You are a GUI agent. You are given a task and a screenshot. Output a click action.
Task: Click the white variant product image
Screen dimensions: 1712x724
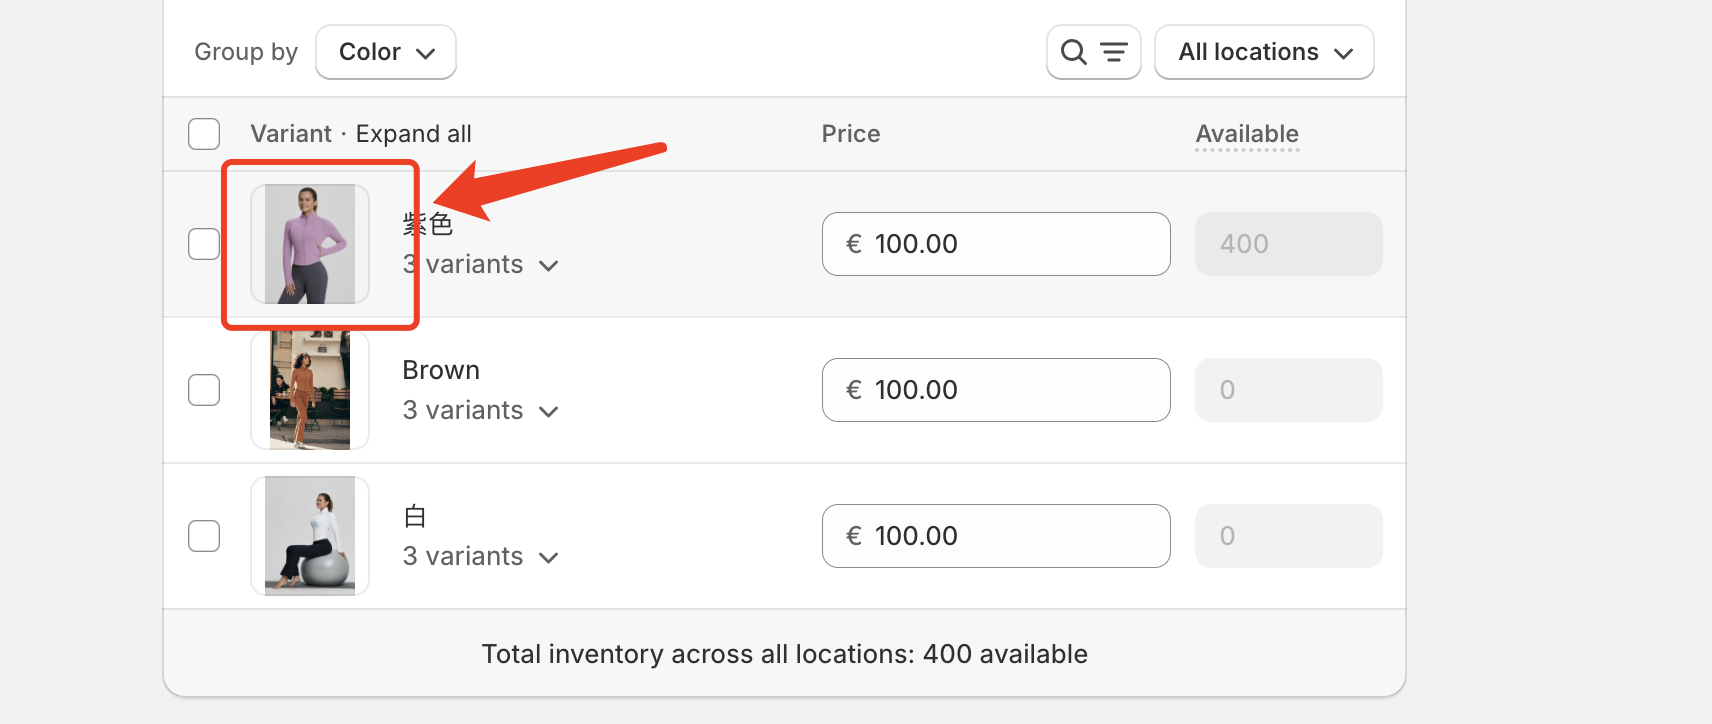click(310, 536)
